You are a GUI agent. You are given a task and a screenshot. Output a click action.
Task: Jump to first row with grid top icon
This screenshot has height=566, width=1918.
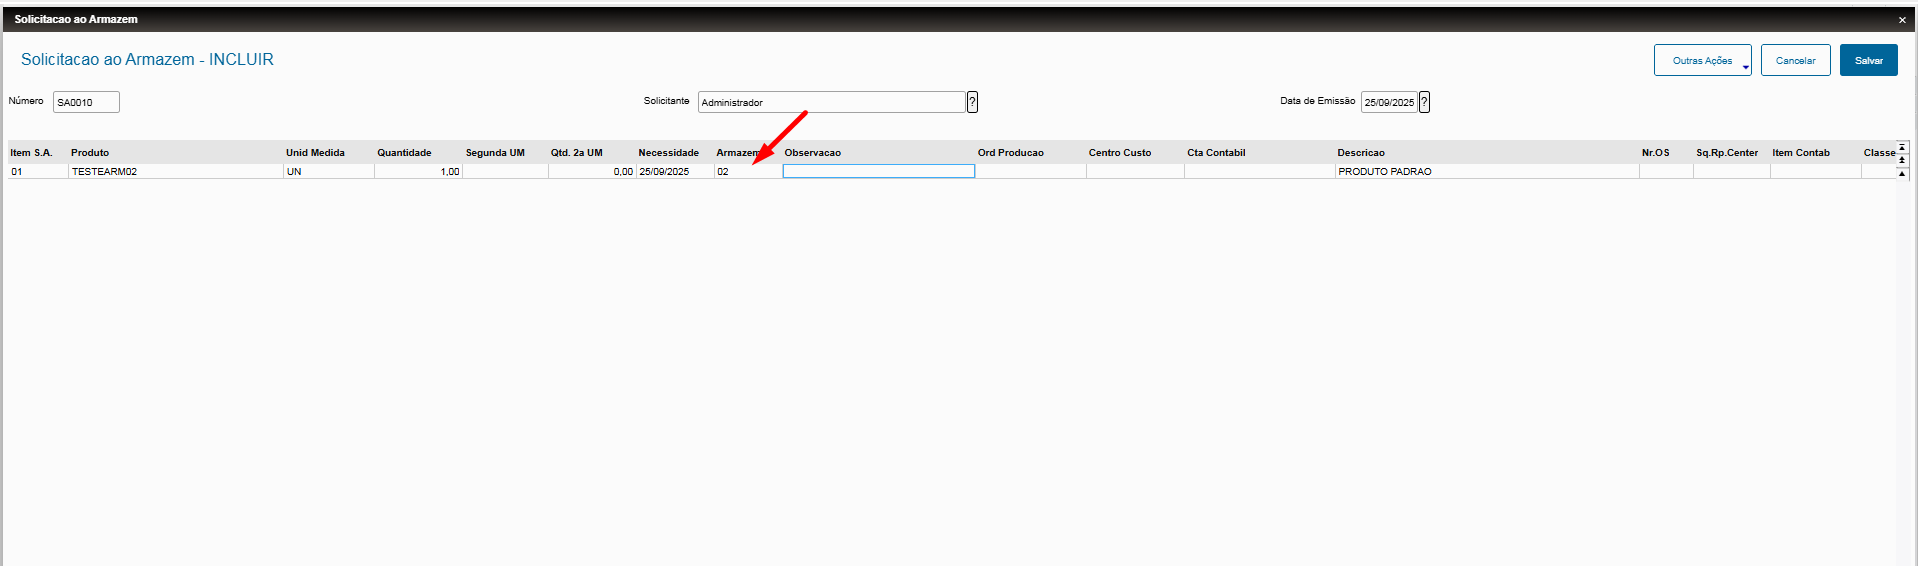click(x=1902, y=147)
